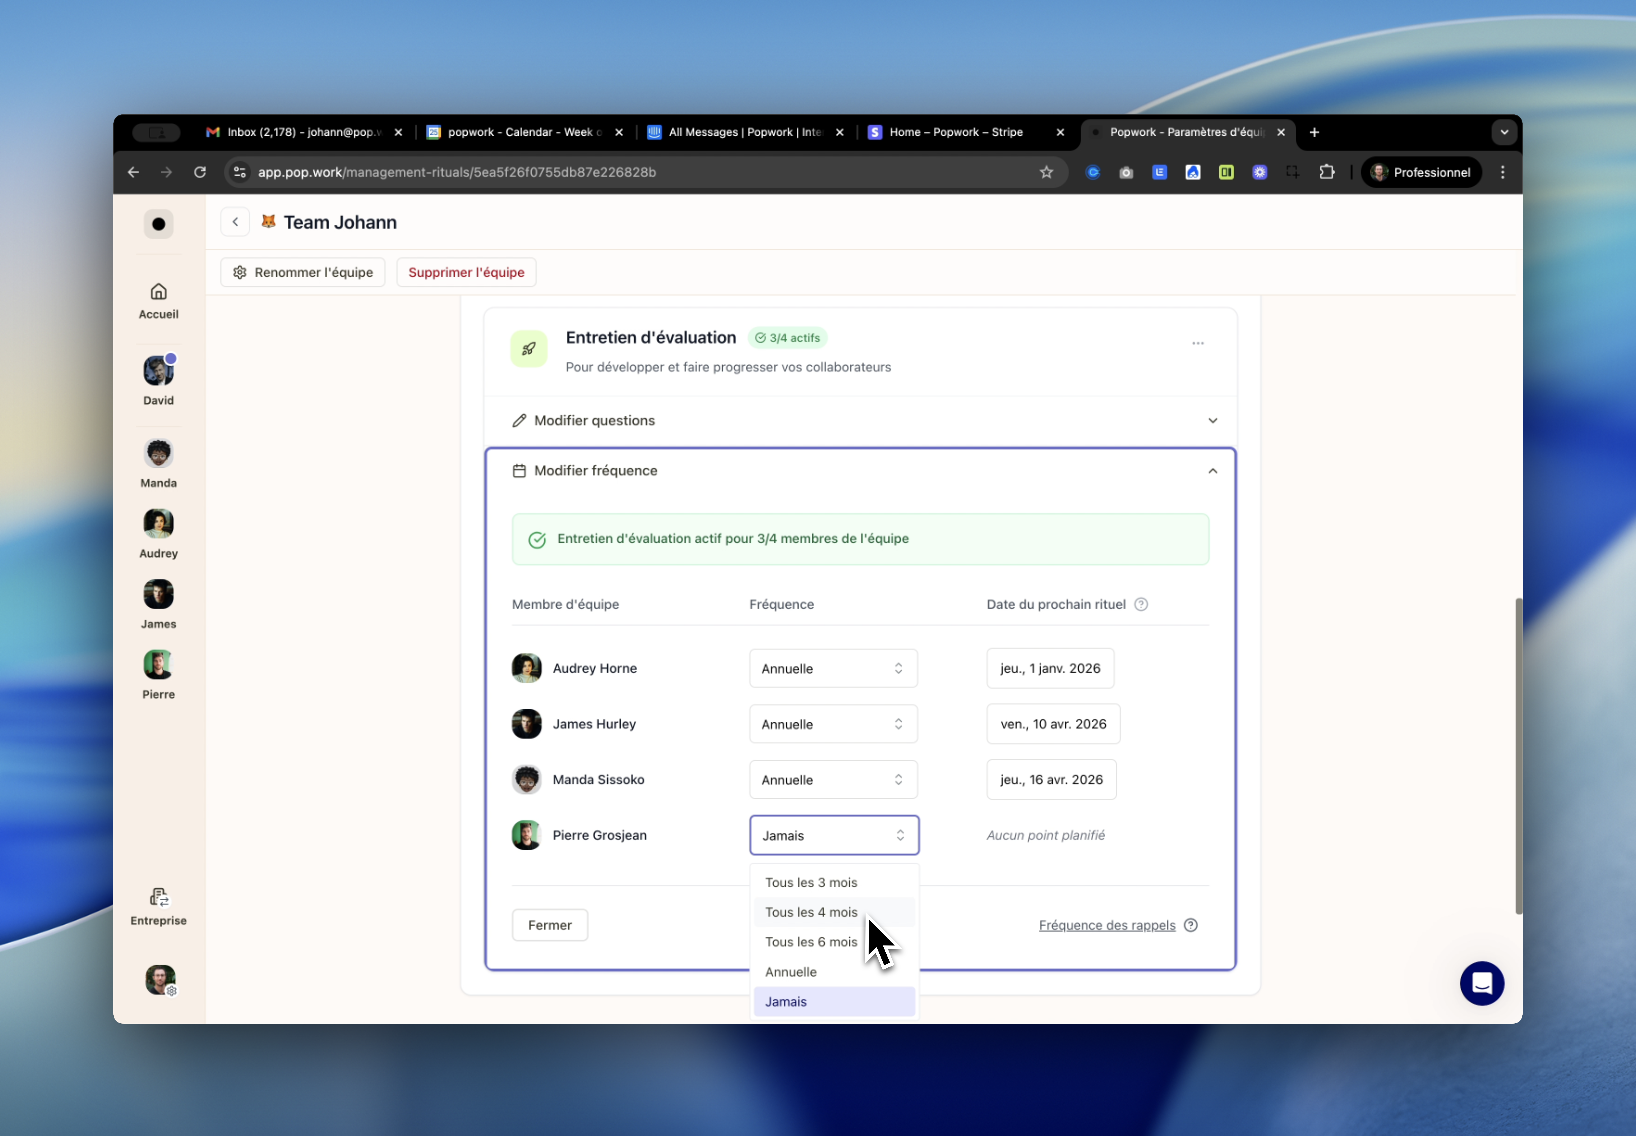Click the 3/4 actifs status badge

[x=788, y=338]
